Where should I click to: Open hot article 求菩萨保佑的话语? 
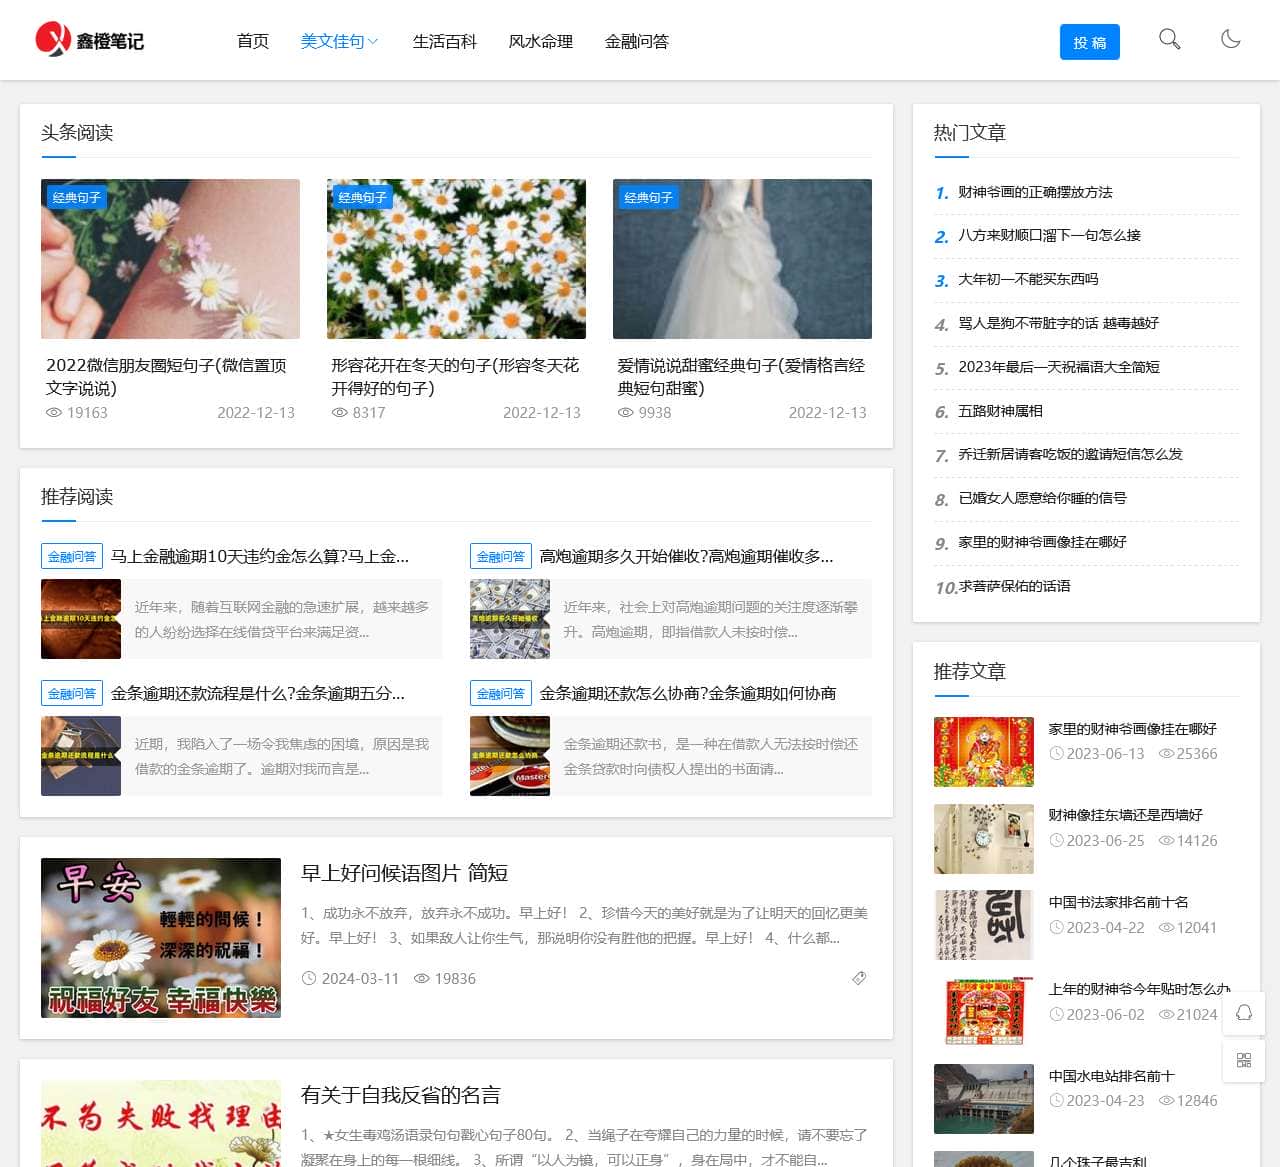point(1014,586)
